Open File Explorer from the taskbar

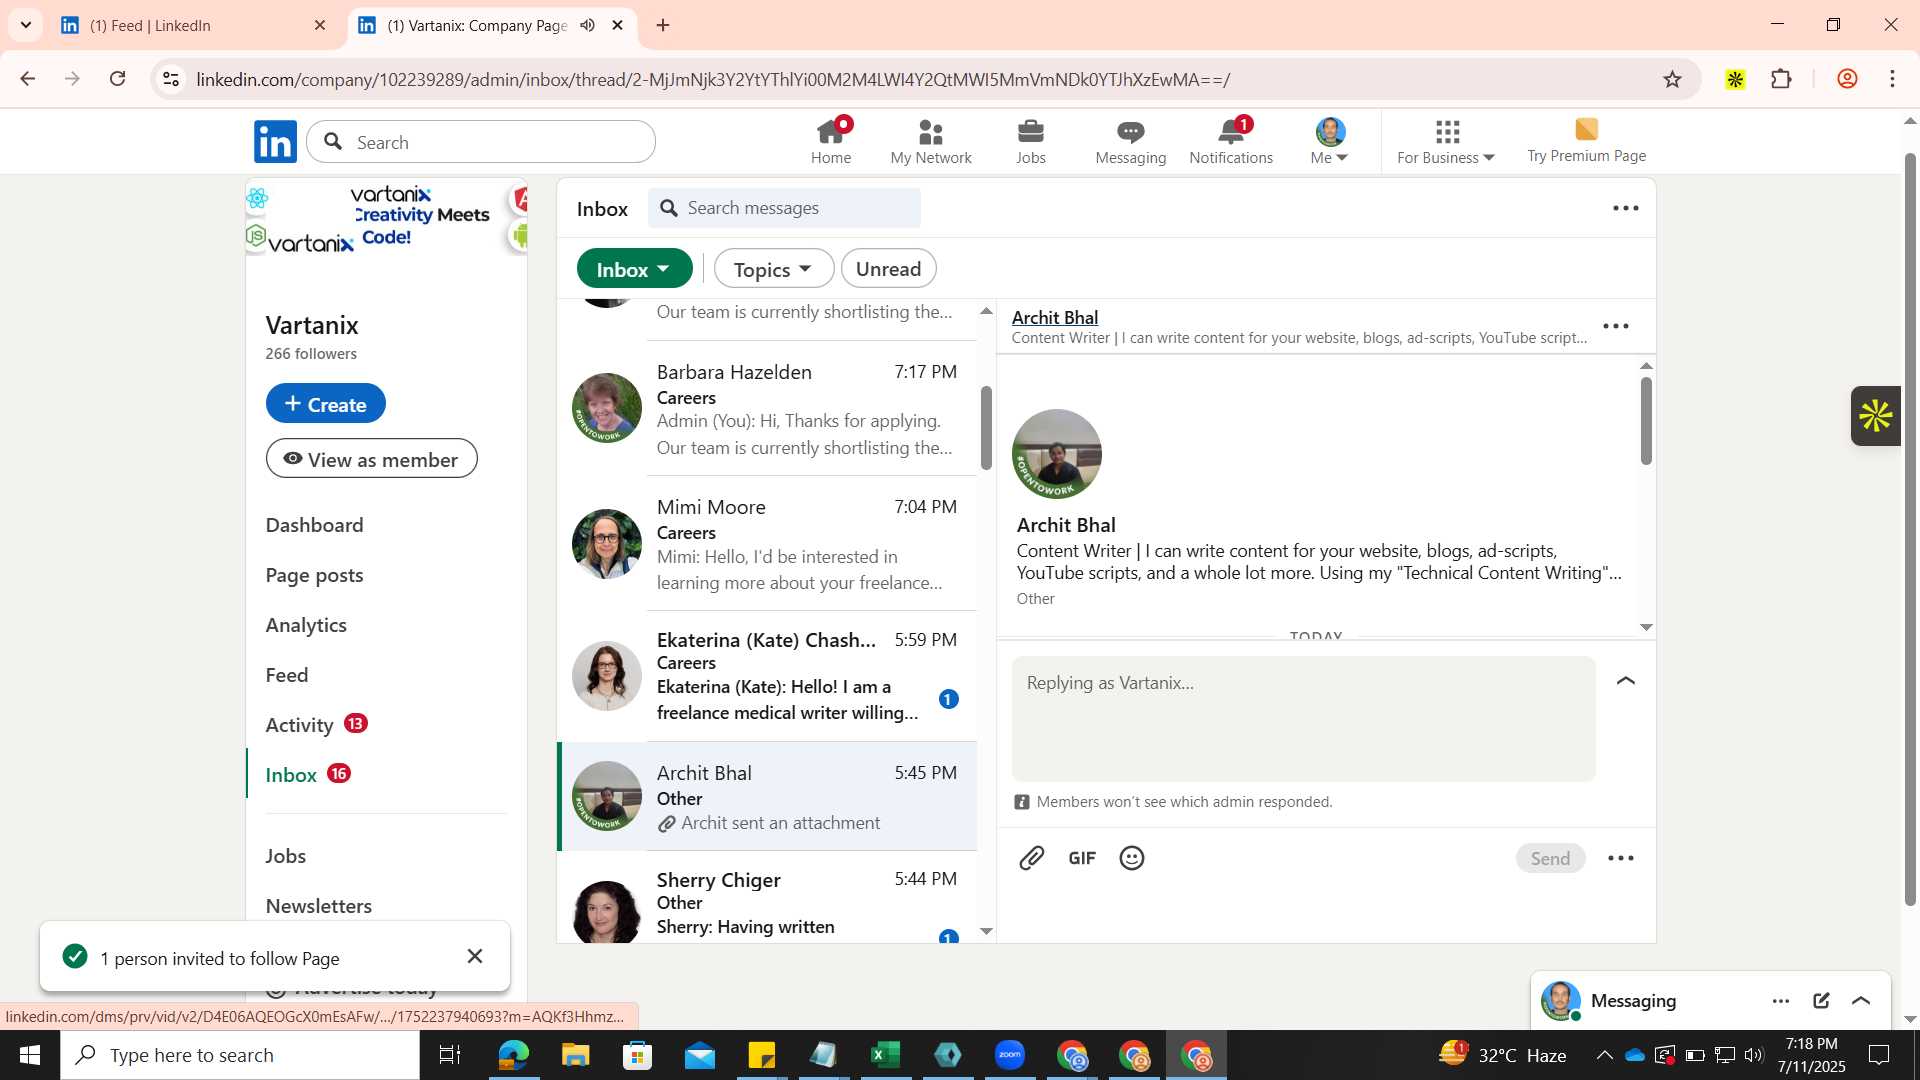point(576,1055)
